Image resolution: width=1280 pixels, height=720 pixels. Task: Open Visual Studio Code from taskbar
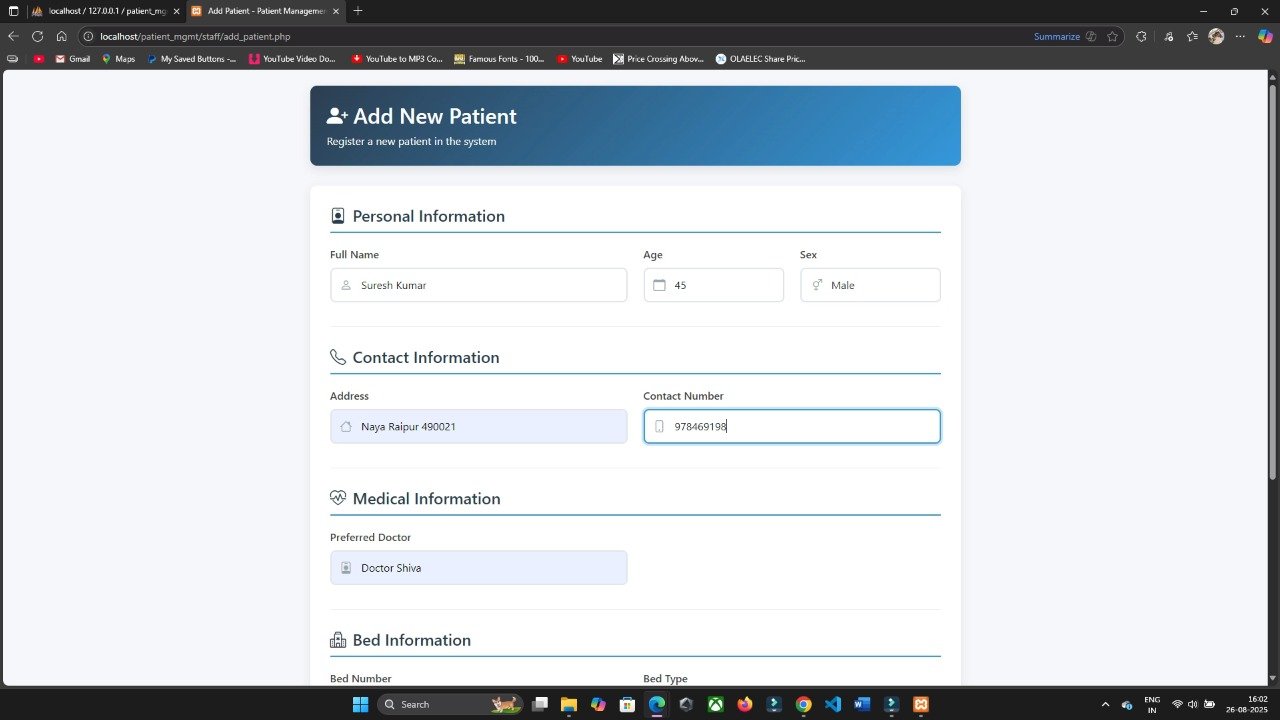click(x=833, y=704)
